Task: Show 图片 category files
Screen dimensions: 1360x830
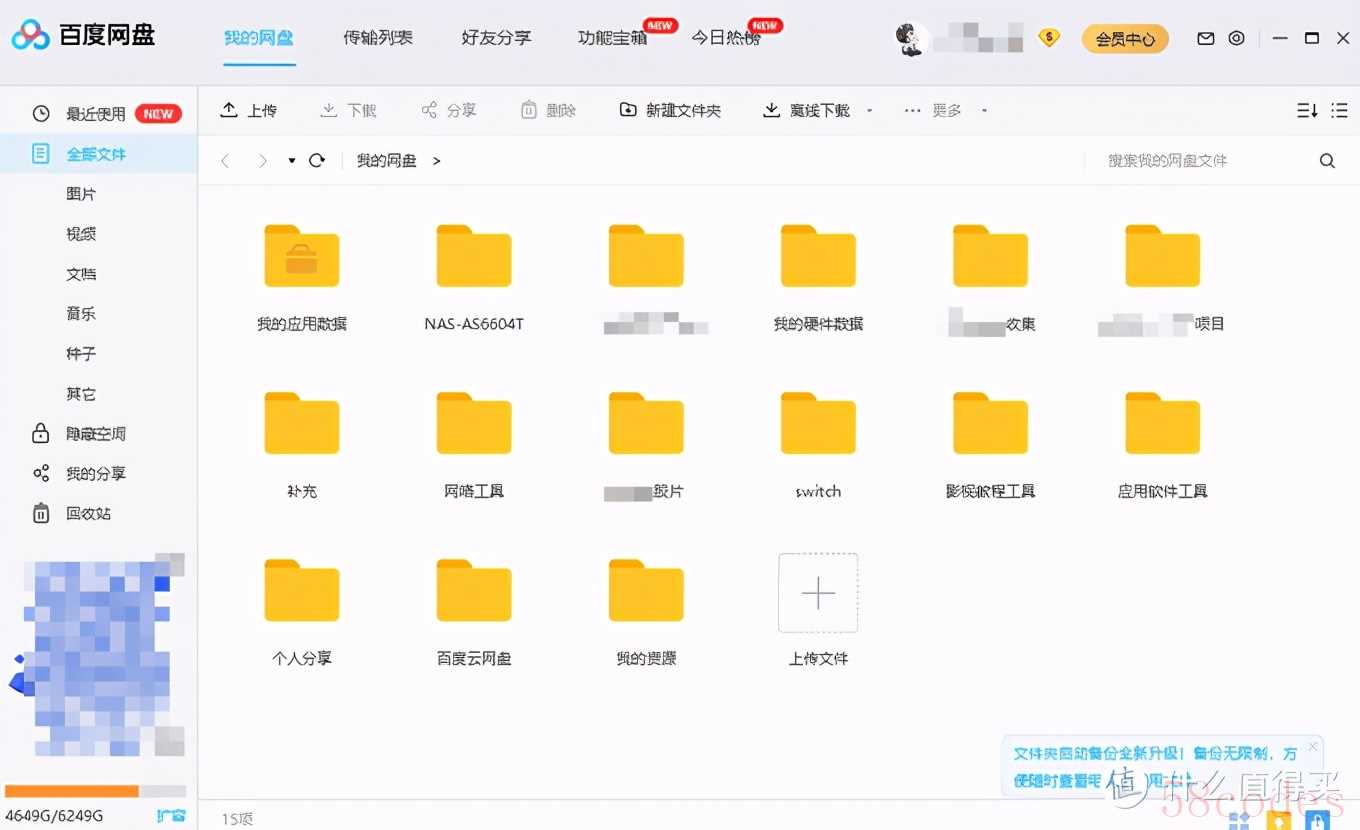Action: point(81,194)
